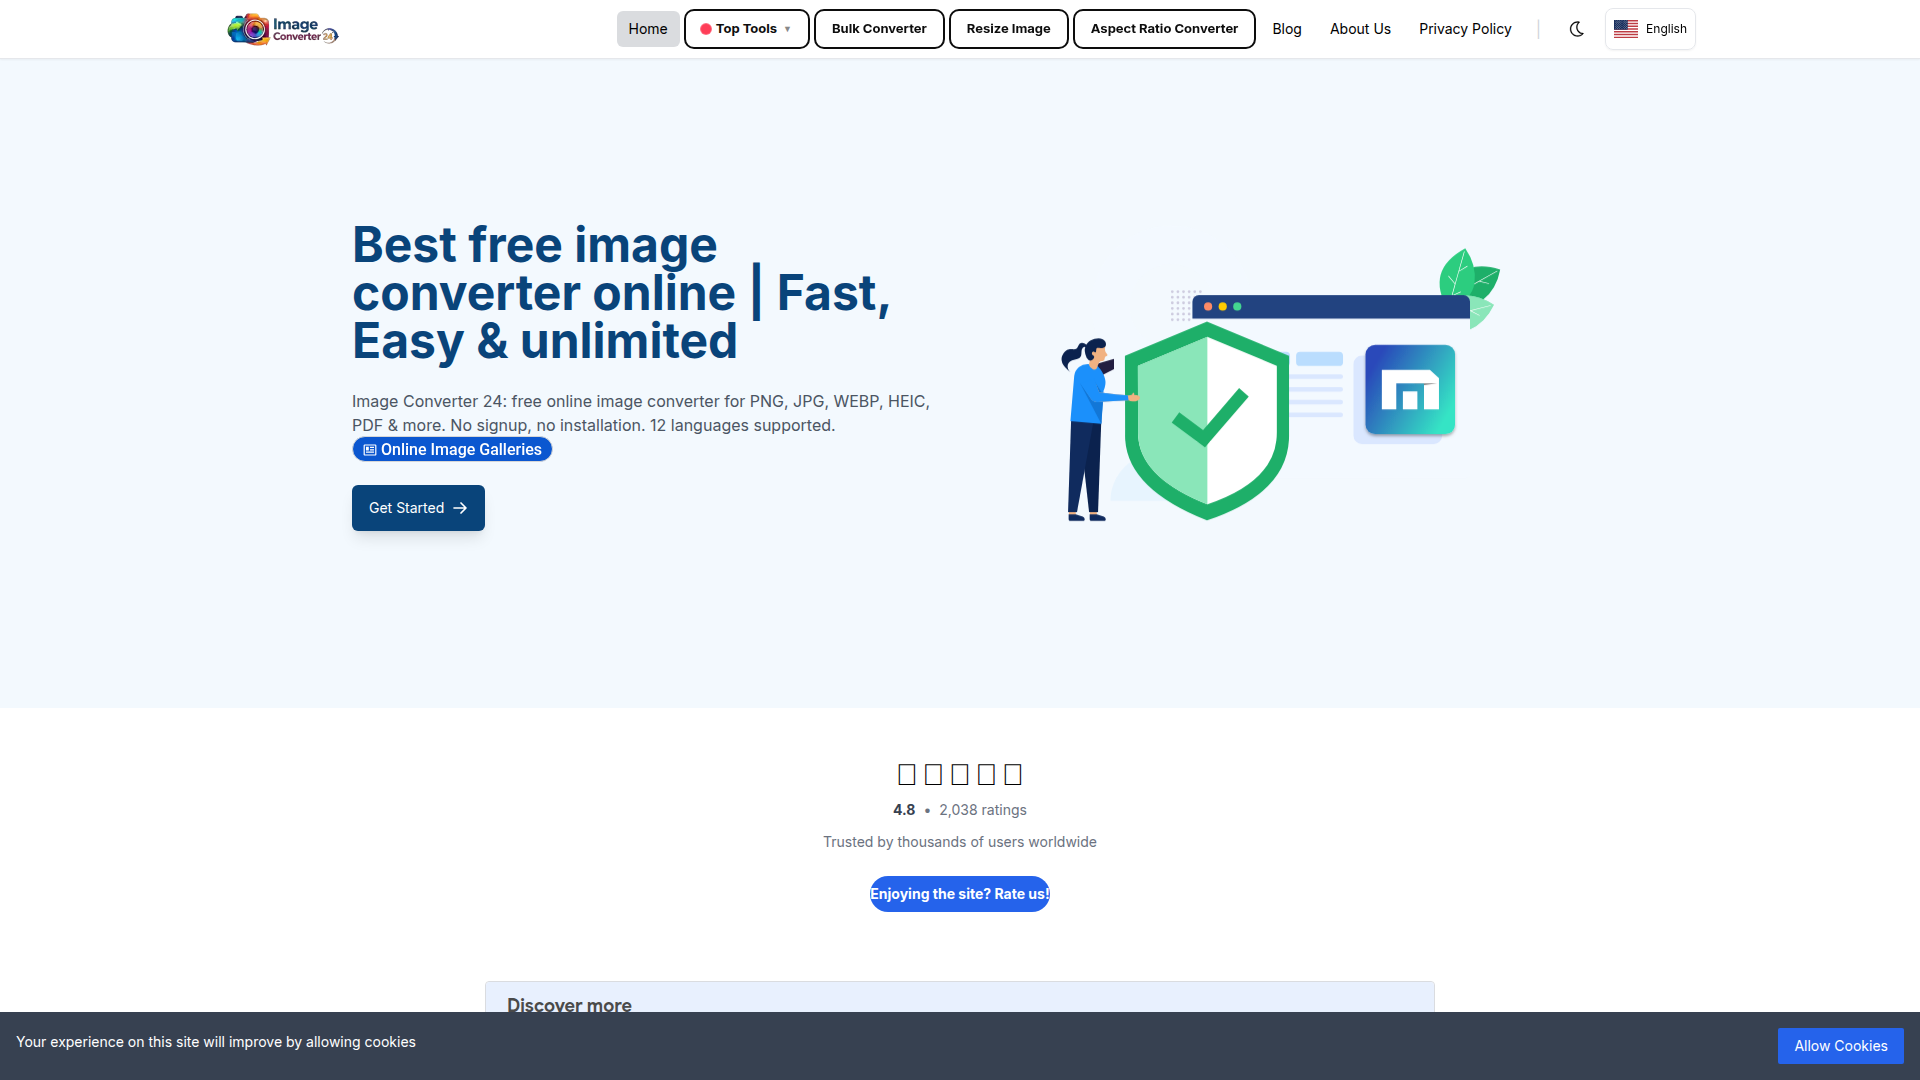This screenshot has width=1920, height=1080.
Task: Click the '2,038 ratings' text
Action: pos(983,810)
